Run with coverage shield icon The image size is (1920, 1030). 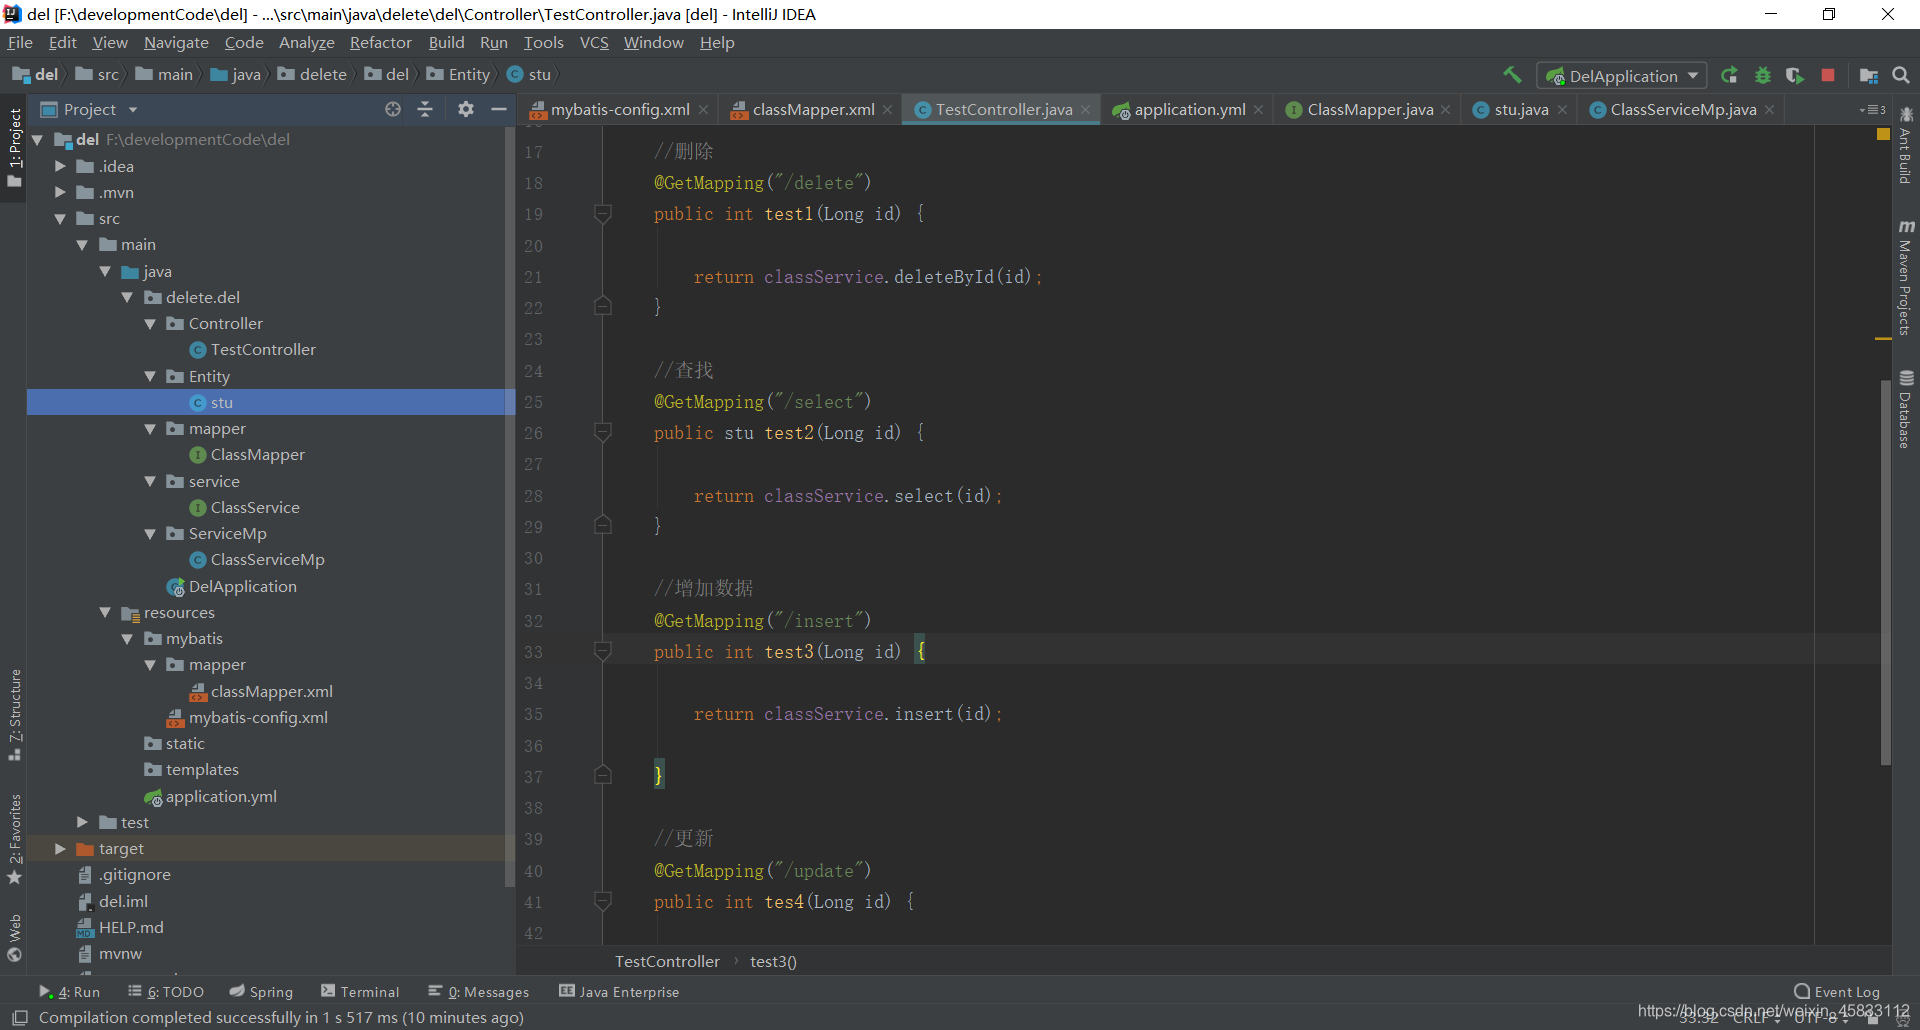point(1795,75)
